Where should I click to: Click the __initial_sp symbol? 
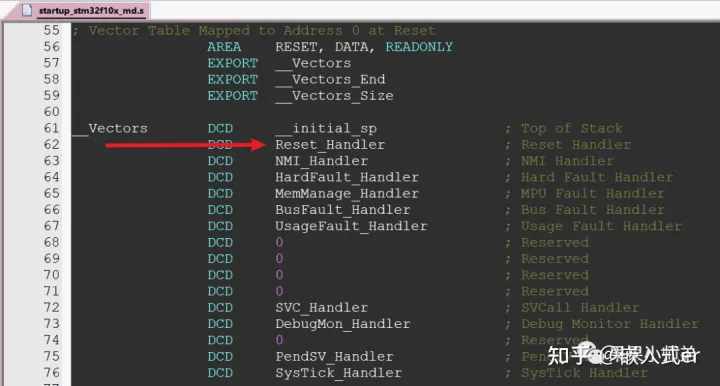pyautogui.click(x=326, y=129)
